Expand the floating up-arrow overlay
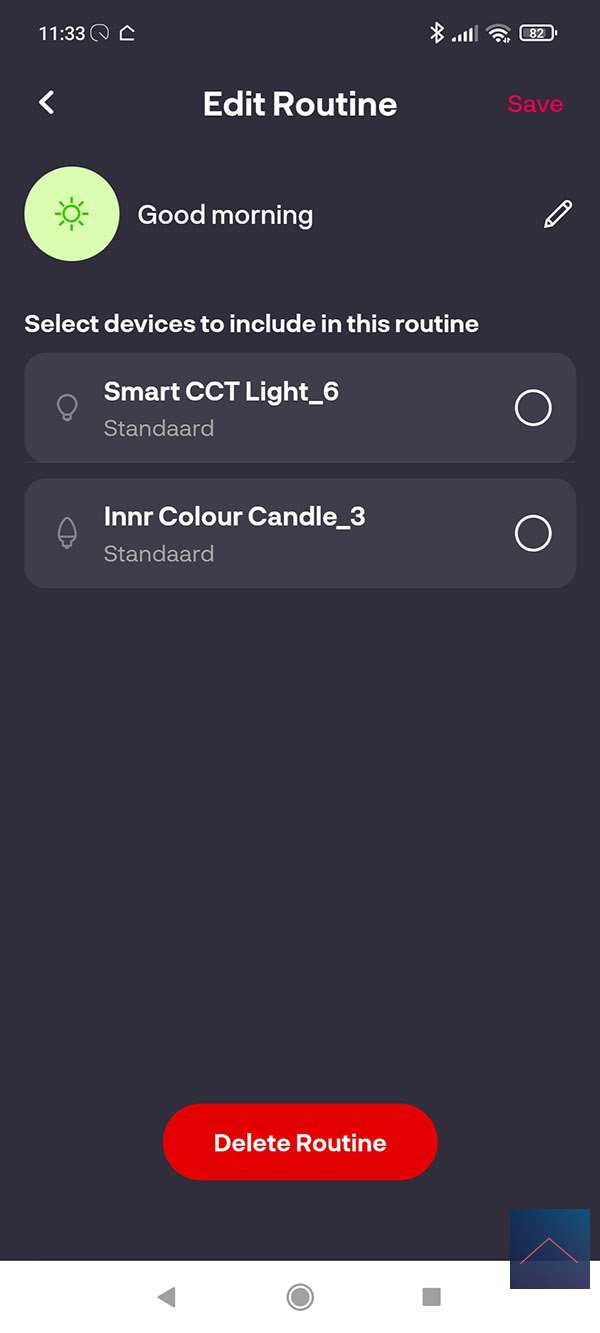This screenshot has height=1333, width=600. (549, 1249)
